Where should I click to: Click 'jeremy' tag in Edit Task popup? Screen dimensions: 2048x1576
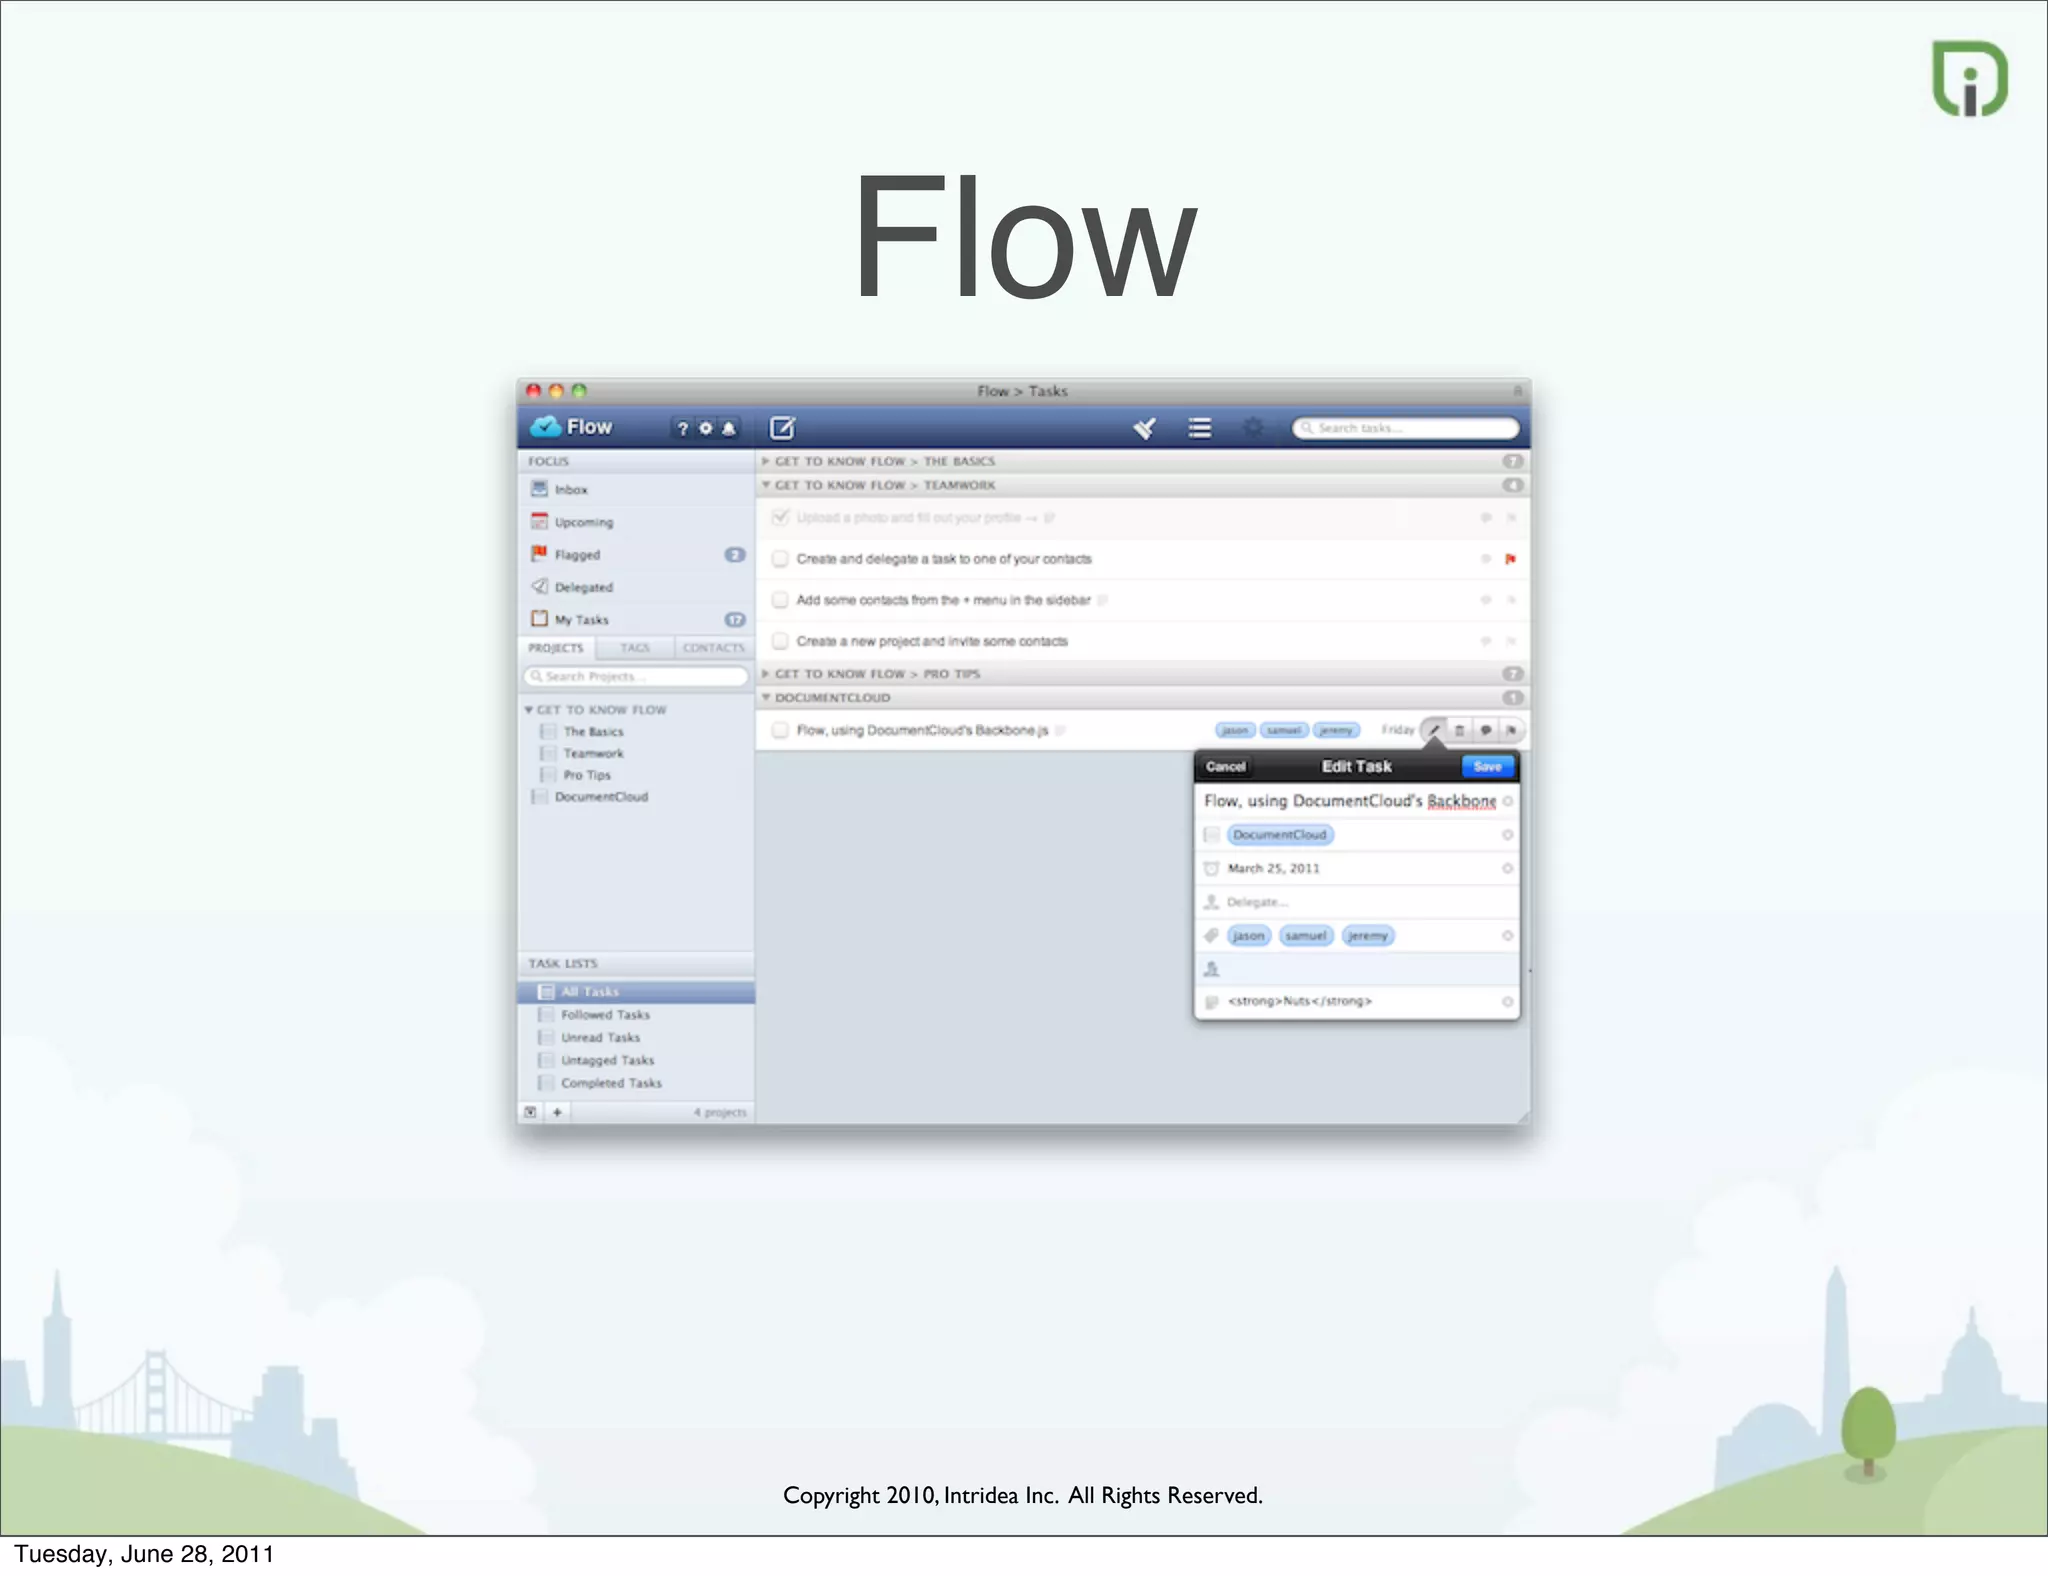[1367, 936]
